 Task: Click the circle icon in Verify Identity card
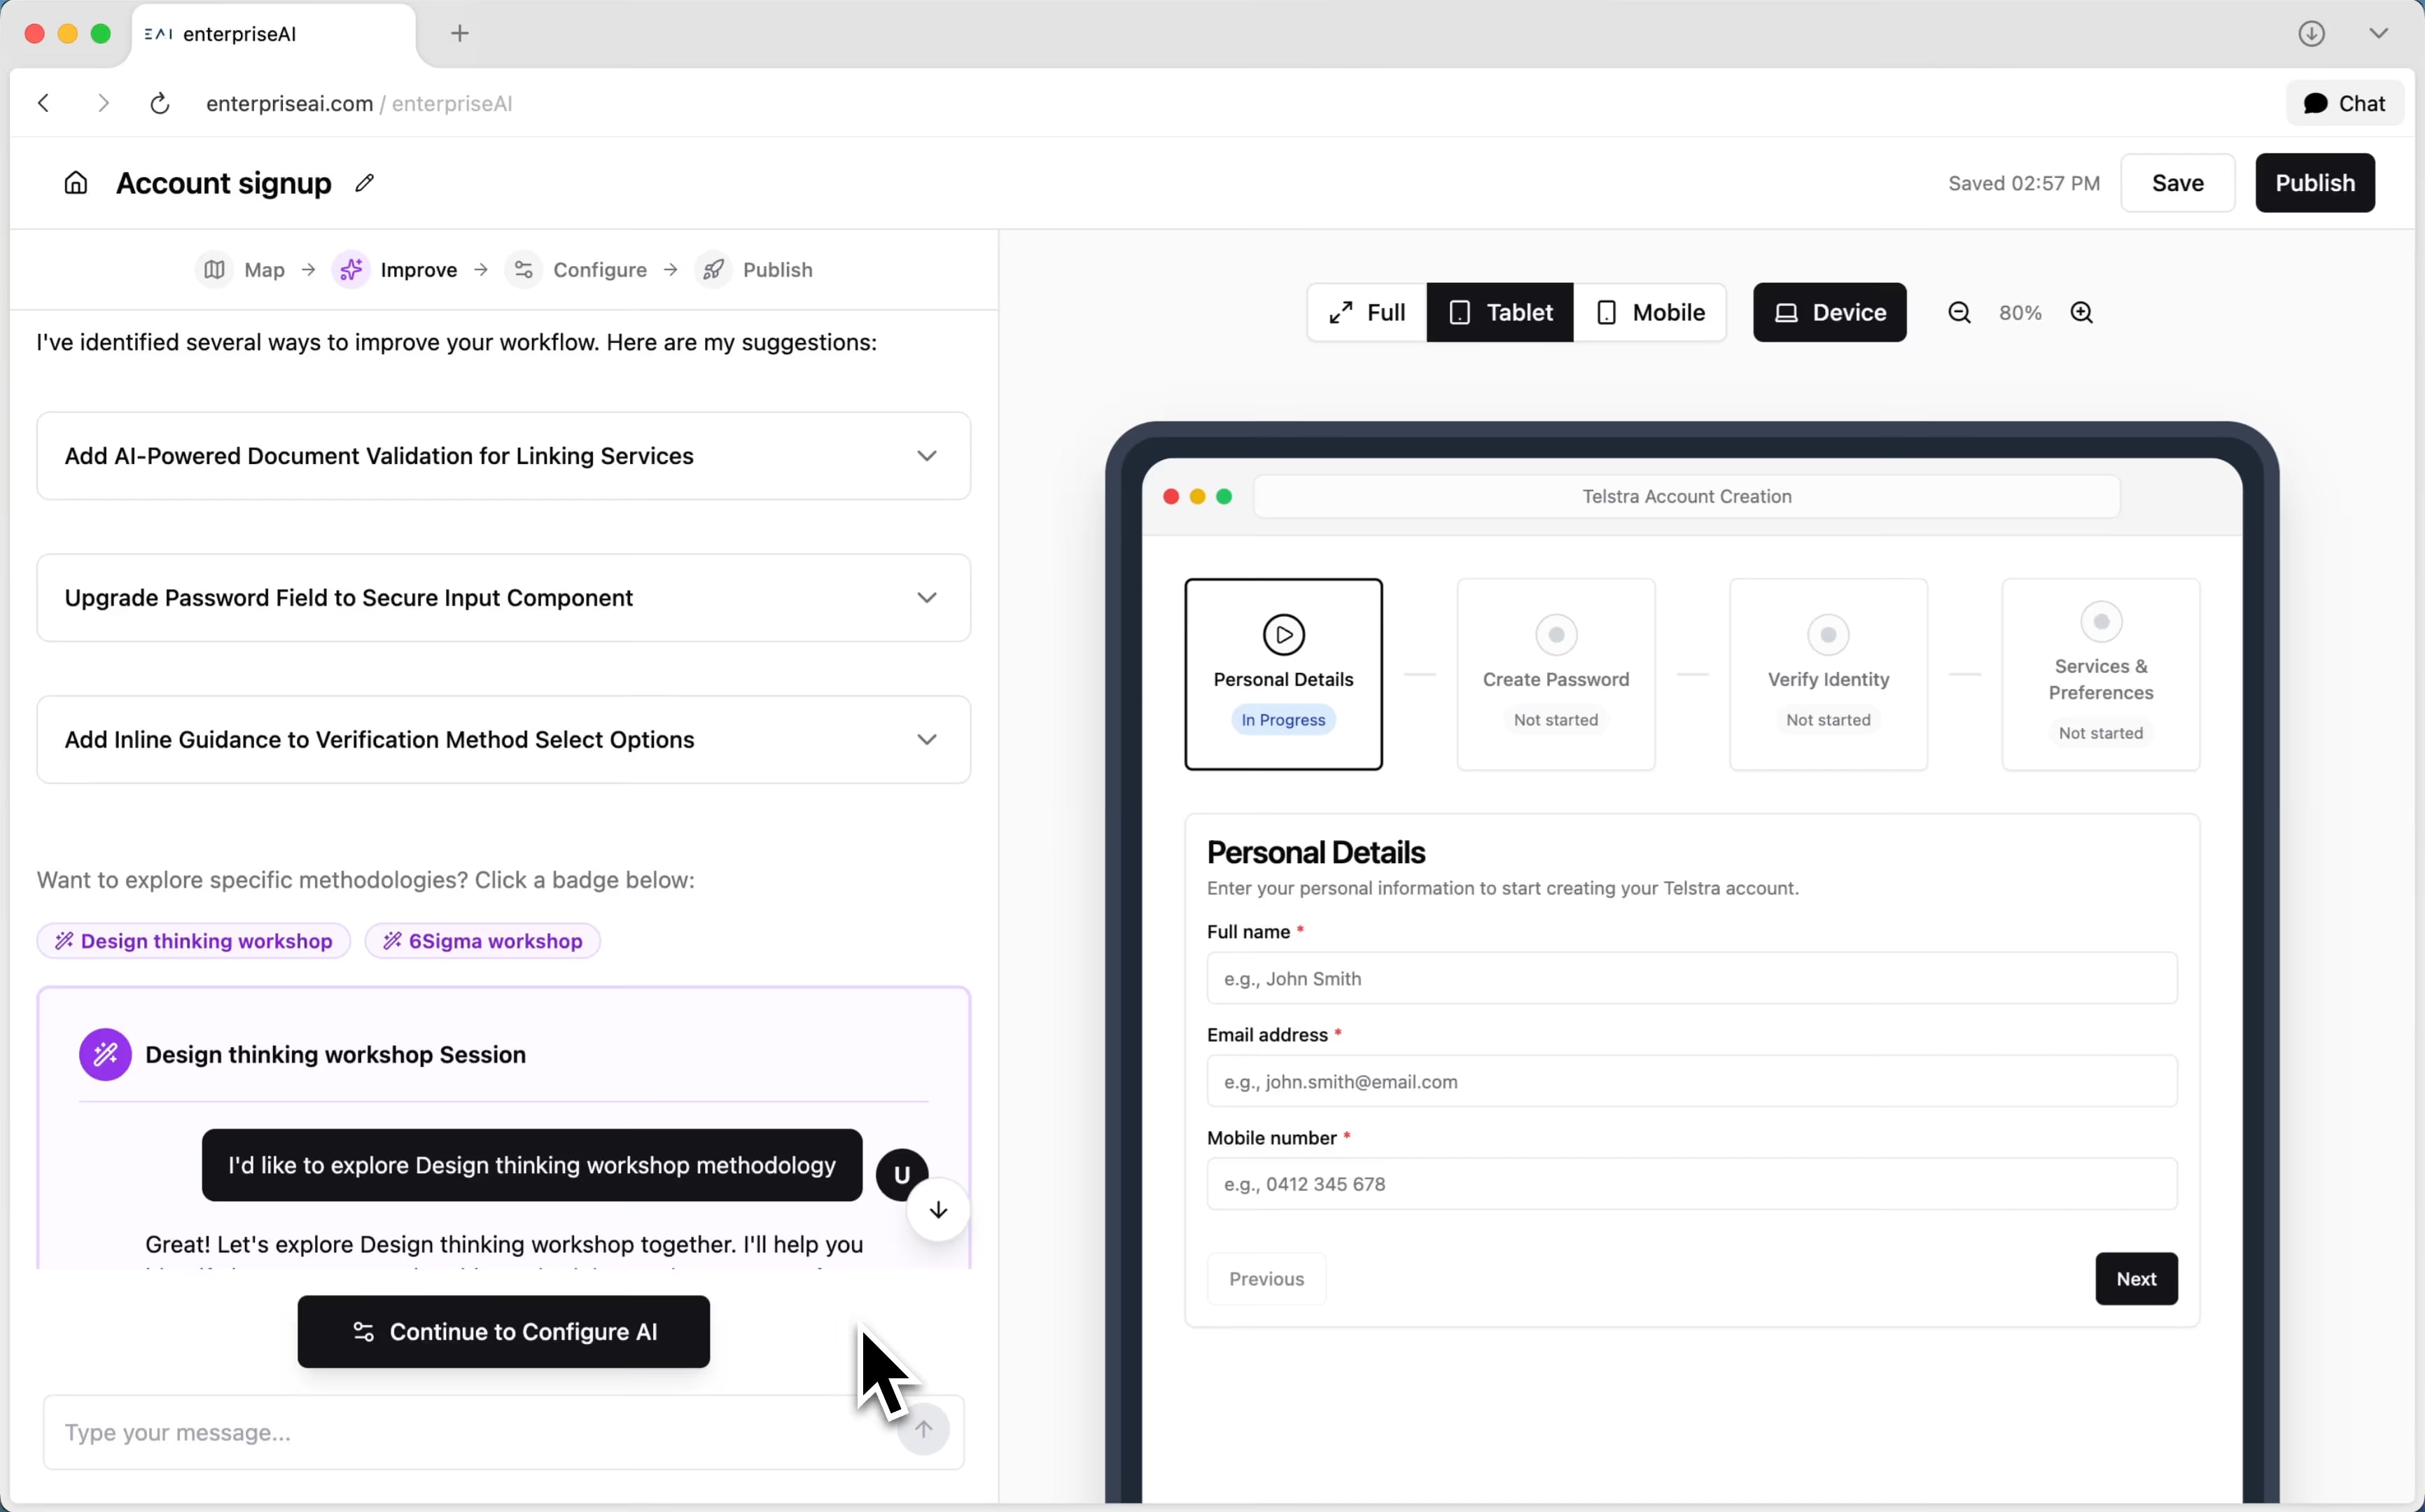tap(1829, 635)
